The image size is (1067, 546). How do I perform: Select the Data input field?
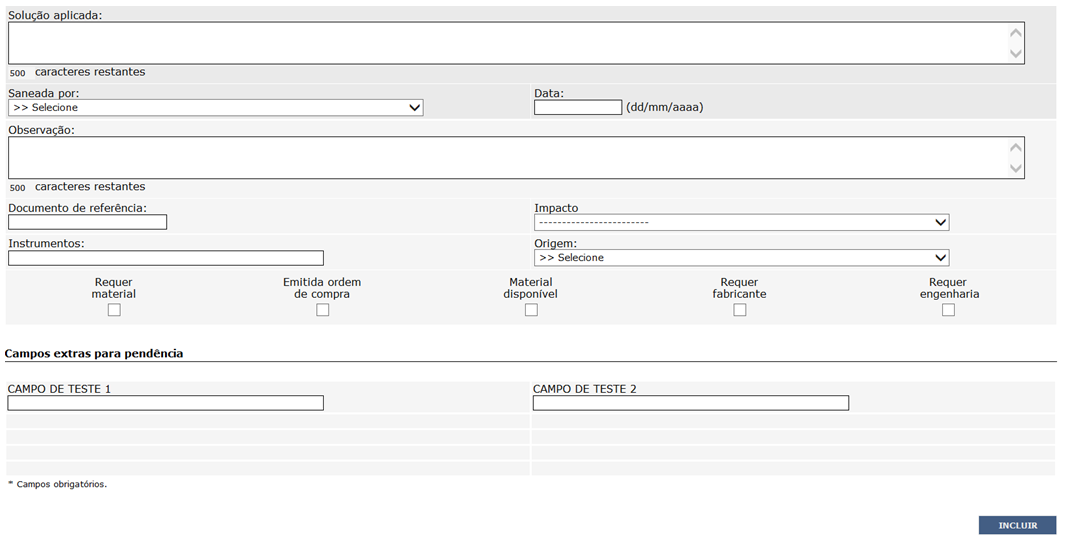(578, 107)
